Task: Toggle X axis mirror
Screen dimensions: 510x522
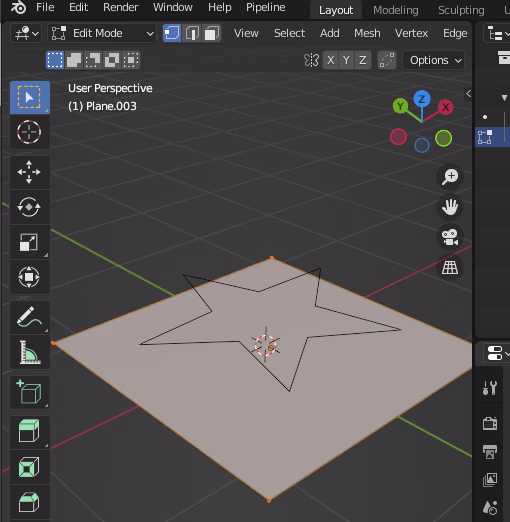Action: (330, 60)
